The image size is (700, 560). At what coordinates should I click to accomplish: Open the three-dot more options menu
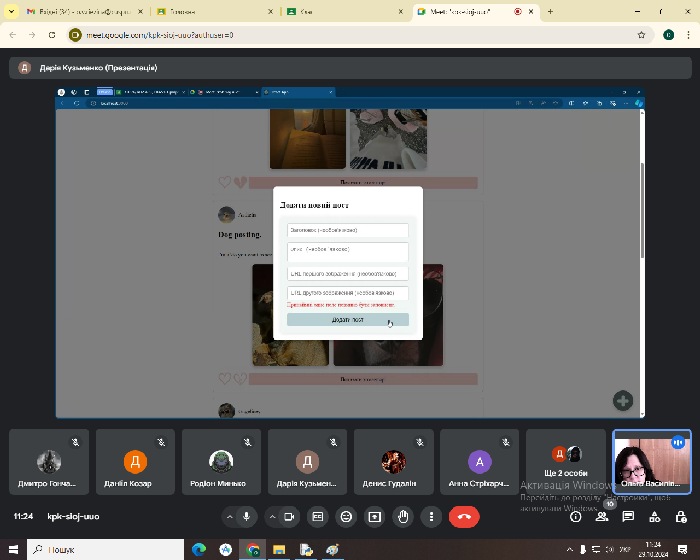click(431, 517)
